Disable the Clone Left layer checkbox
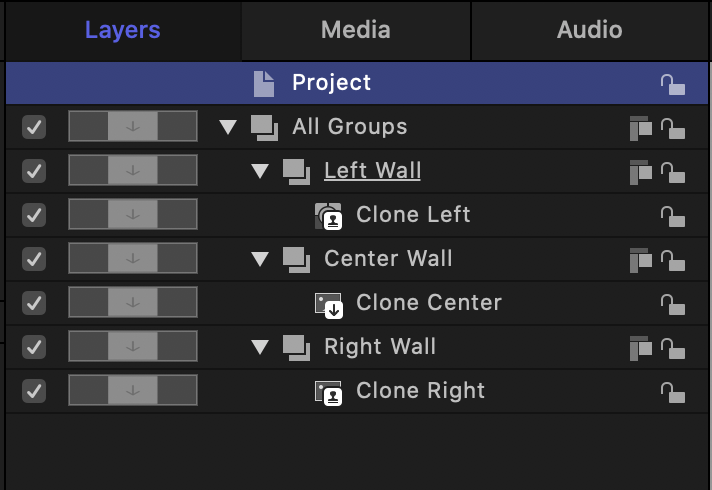Screen dimensions: 712x490 pyautogui.click(x=34, y=215)
